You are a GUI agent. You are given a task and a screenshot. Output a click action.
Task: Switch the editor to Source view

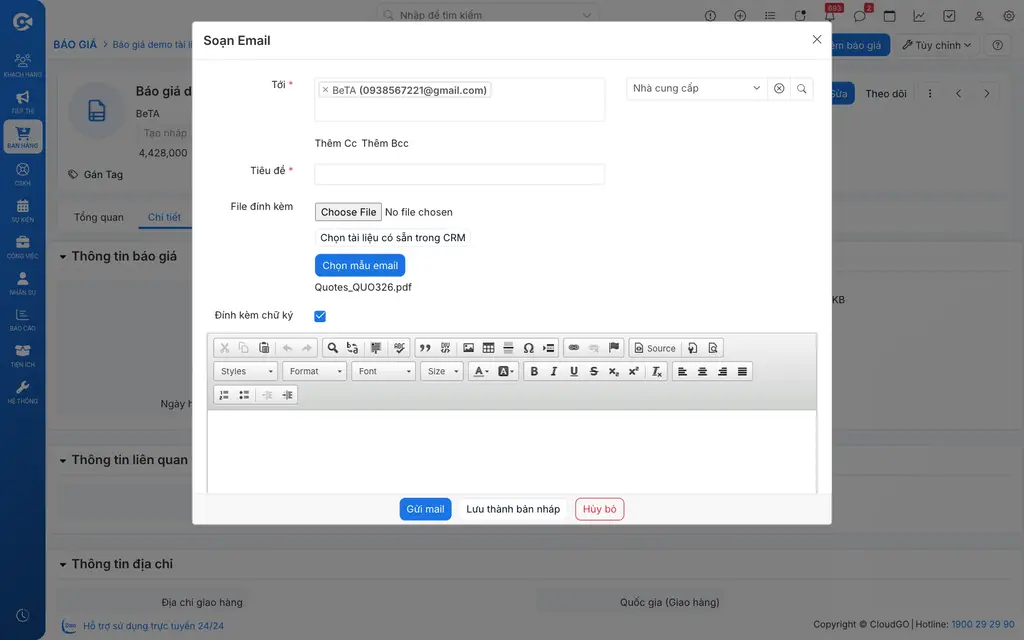(x=655, y=348)
